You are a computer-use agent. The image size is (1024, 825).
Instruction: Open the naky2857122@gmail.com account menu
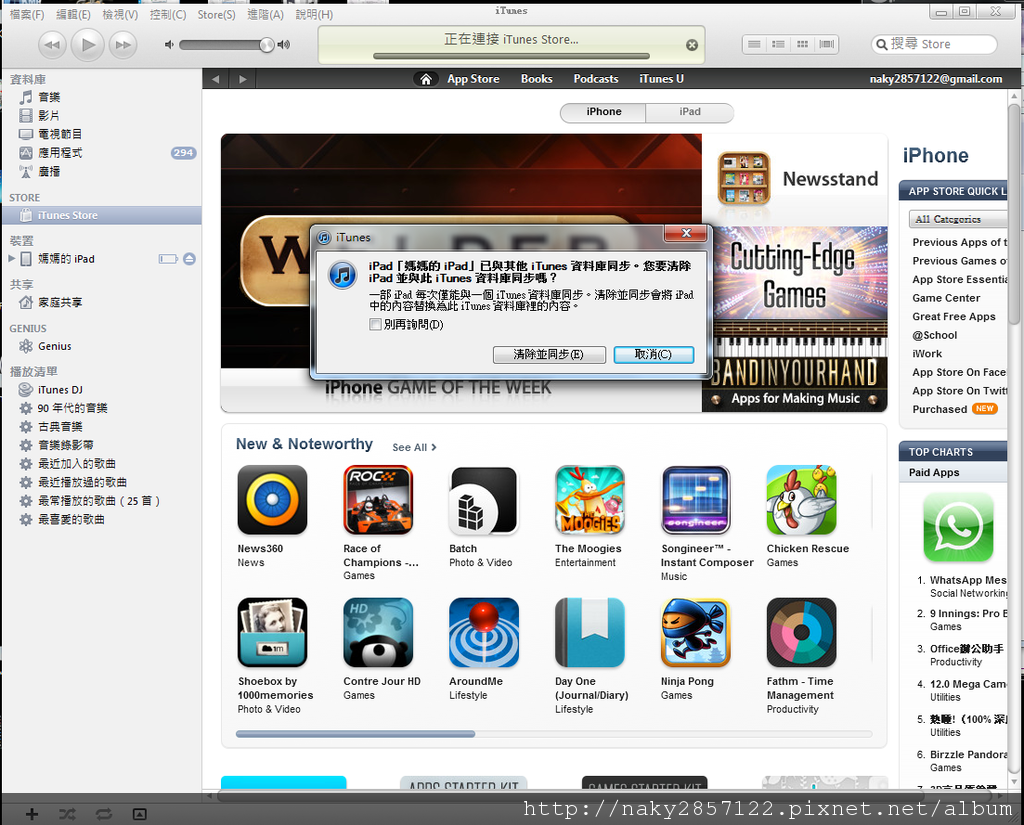[x=935, y=79]
